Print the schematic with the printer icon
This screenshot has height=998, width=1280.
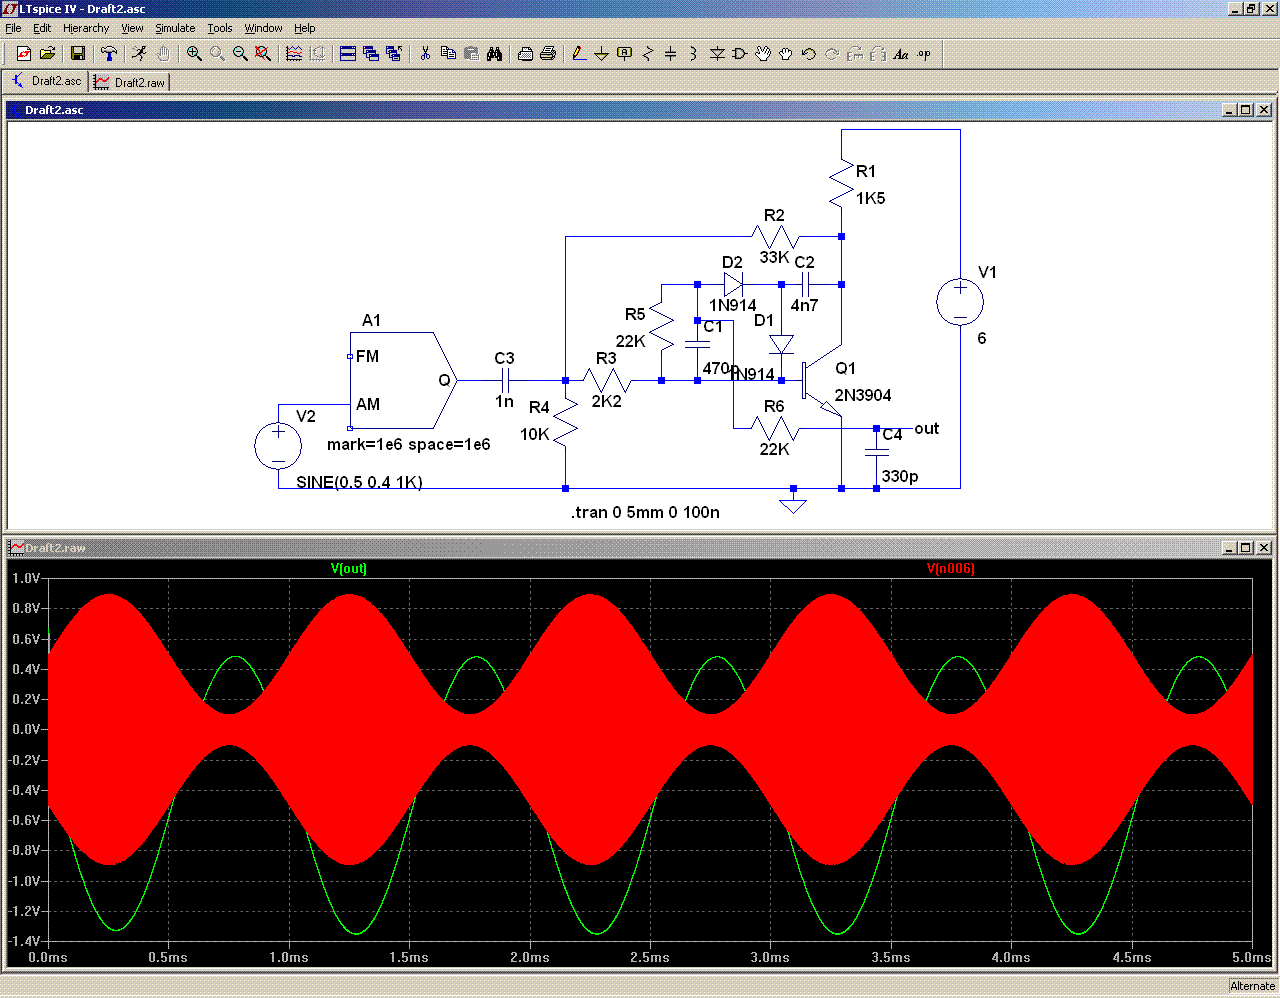pyautogui.click(x=548, y=54)
